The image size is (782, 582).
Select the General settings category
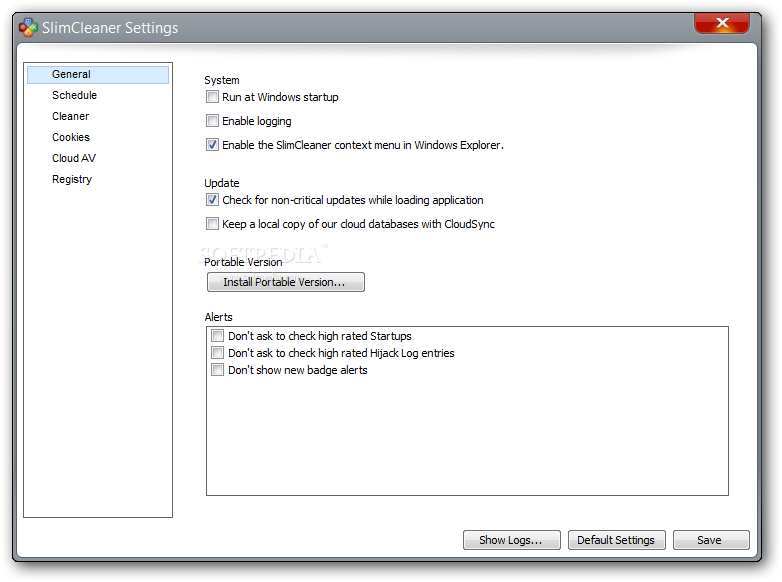click(x=98, y=74)
